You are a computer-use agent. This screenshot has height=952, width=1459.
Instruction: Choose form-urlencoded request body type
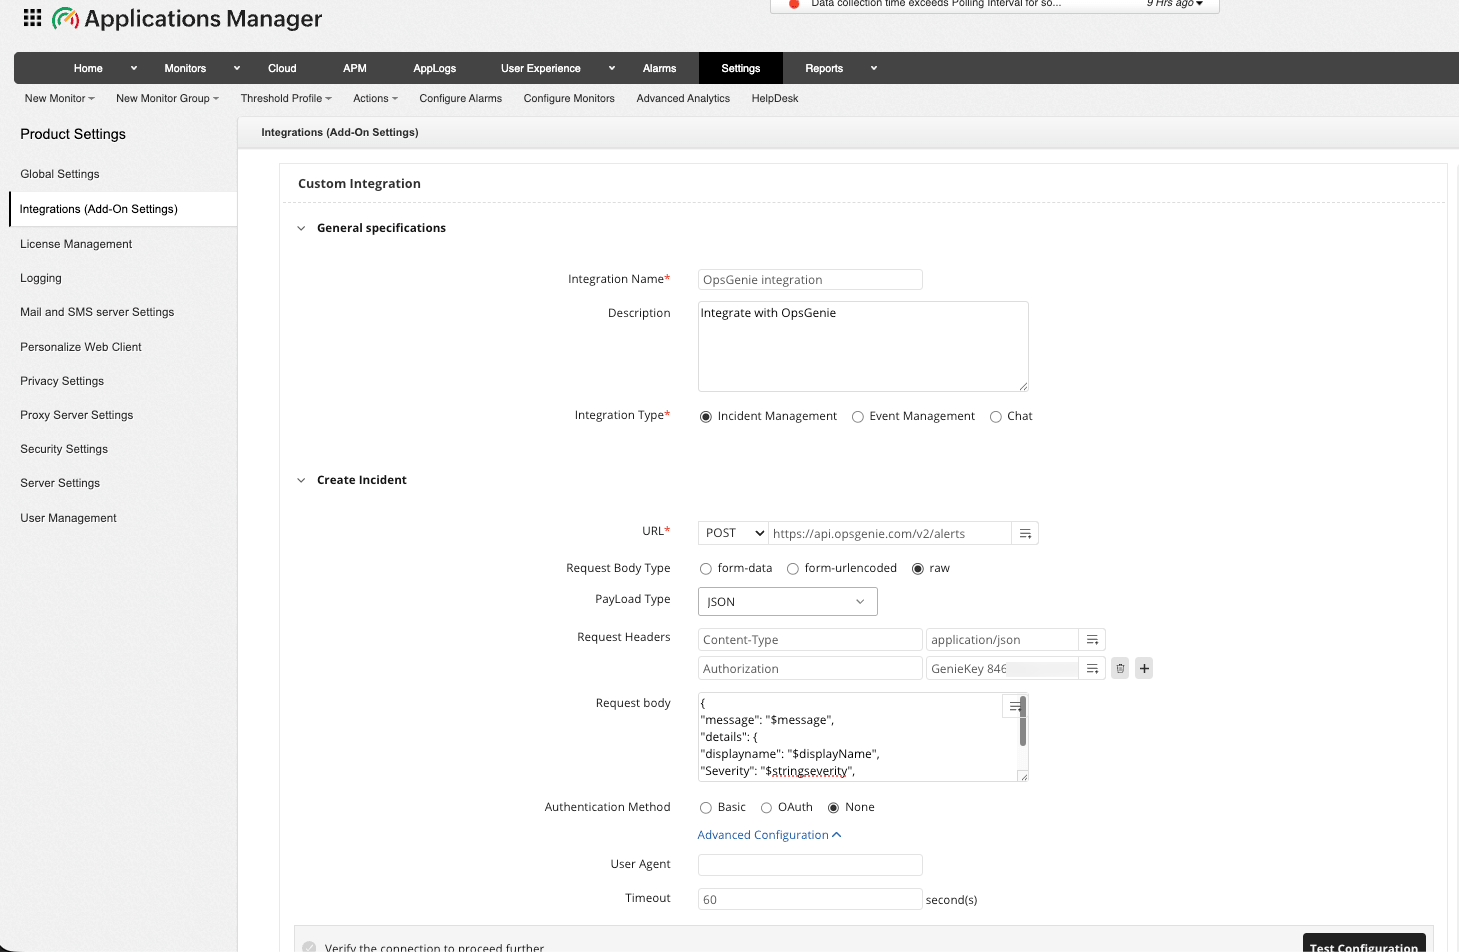[793, 569]
